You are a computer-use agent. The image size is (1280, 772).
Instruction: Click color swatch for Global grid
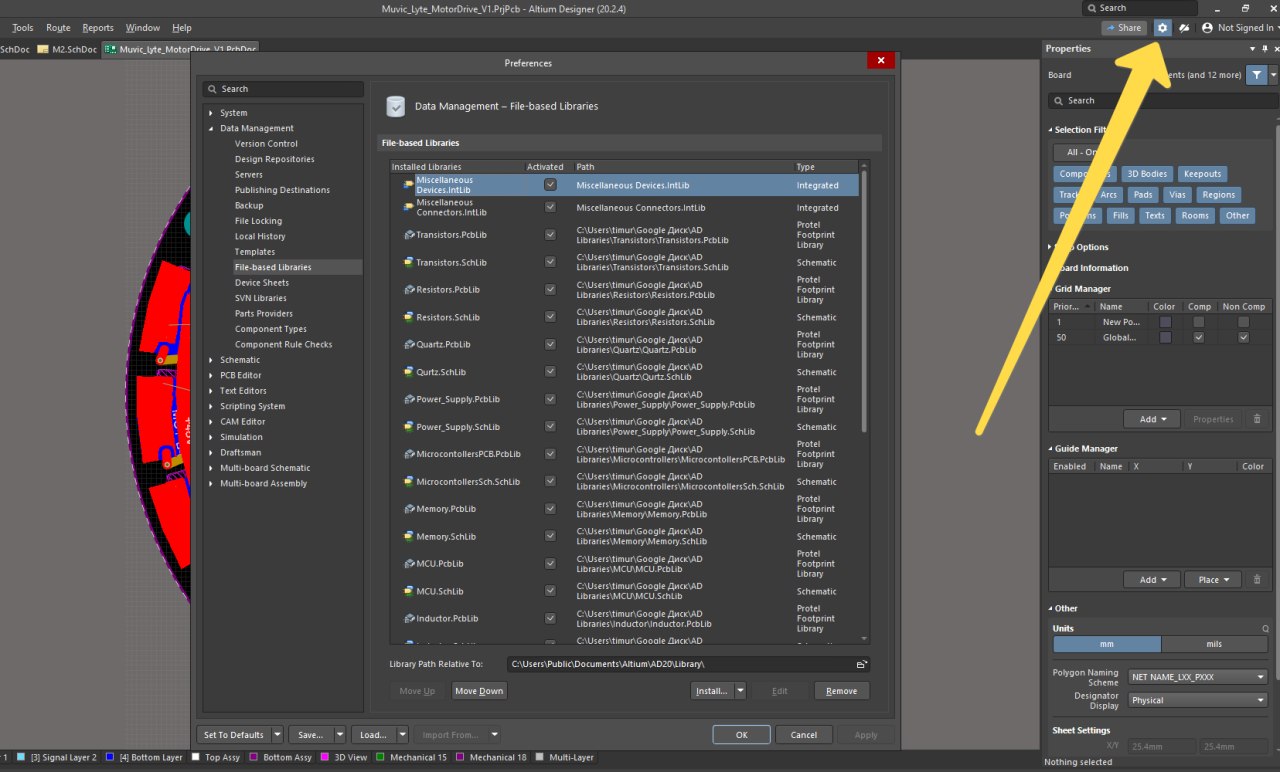click(1165, 338)
